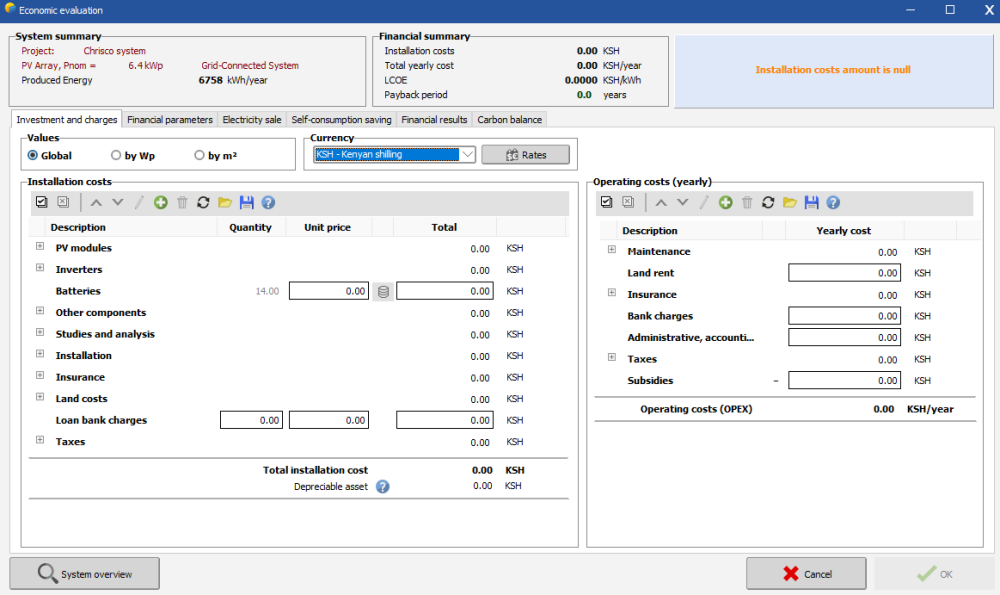
Task: Choose the by Wp values option
Action: [x=117, y=155]
